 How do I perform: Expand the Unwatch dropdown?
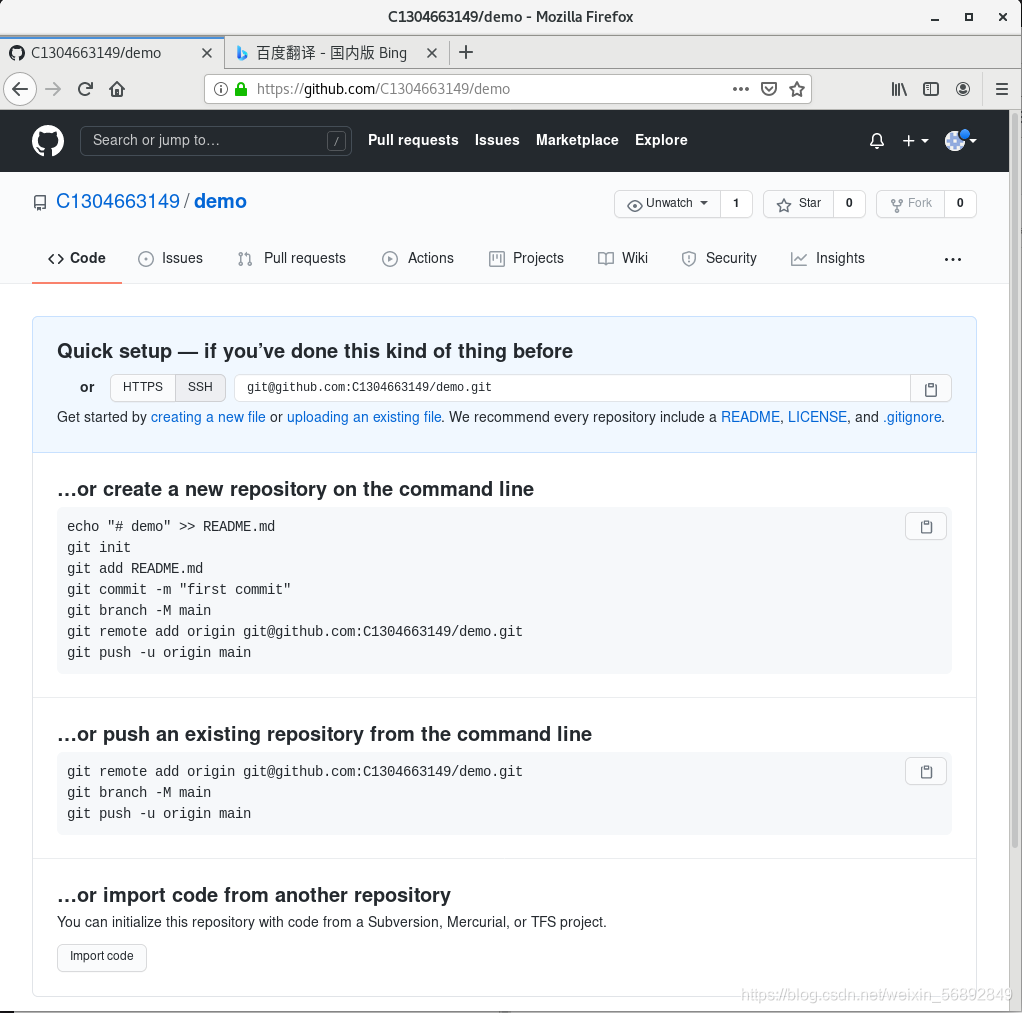pos(667,203)
